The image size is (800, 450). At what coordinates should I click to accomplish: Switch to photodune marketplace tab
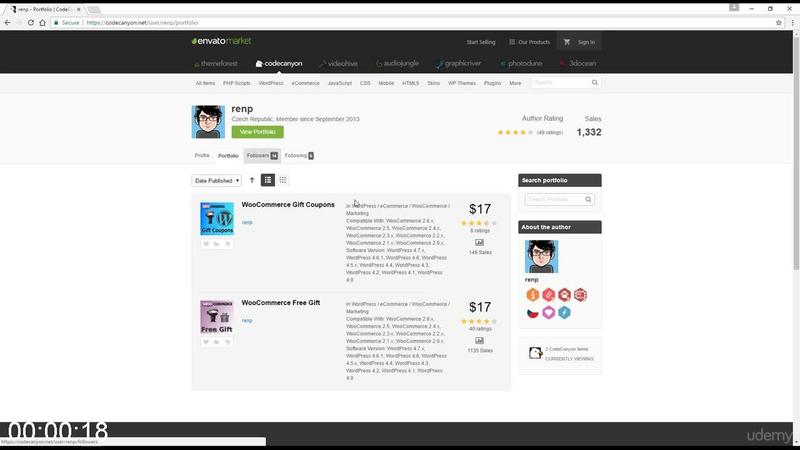tap(521, 64)
